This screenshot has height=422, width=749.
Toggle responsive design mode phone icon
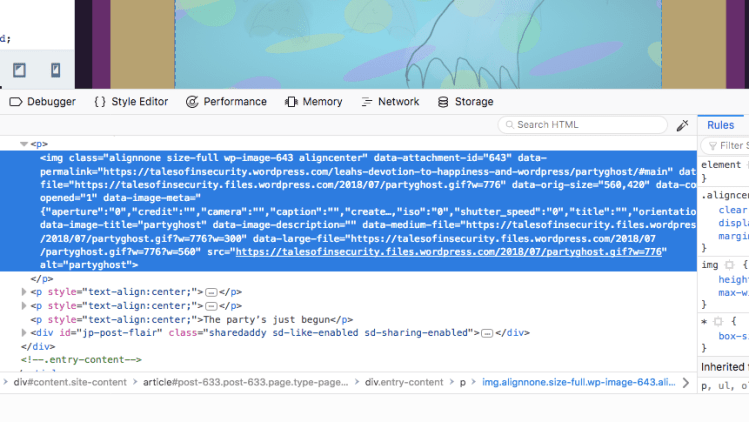pyautogui.click(x=55, y=70)
